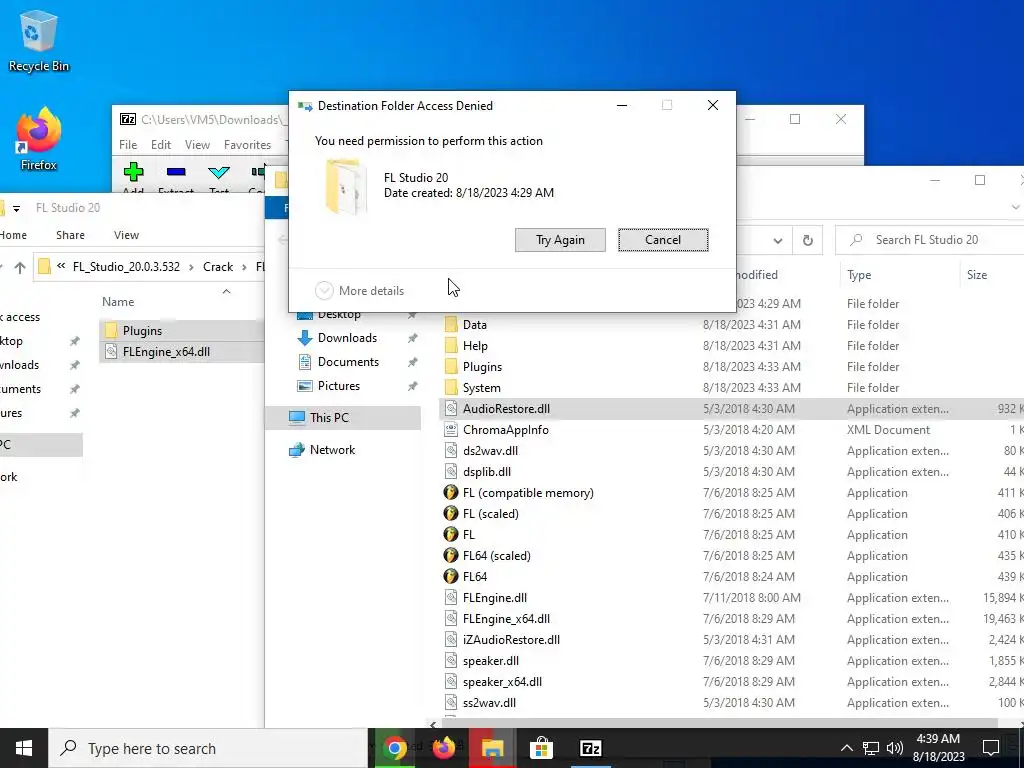Open the Firefox desktop shortcut
The image size is (1024, 768).
click(x=39, y=139)
